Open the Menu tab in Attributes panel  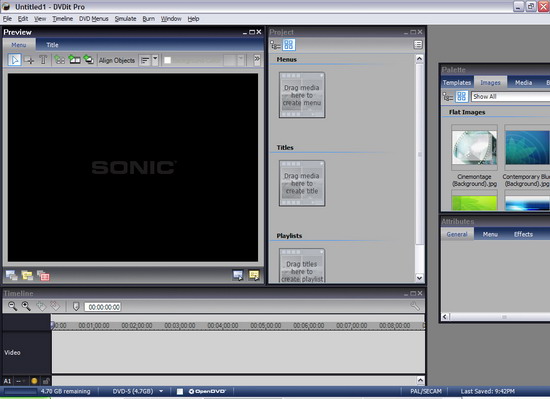tap(490, 234)
